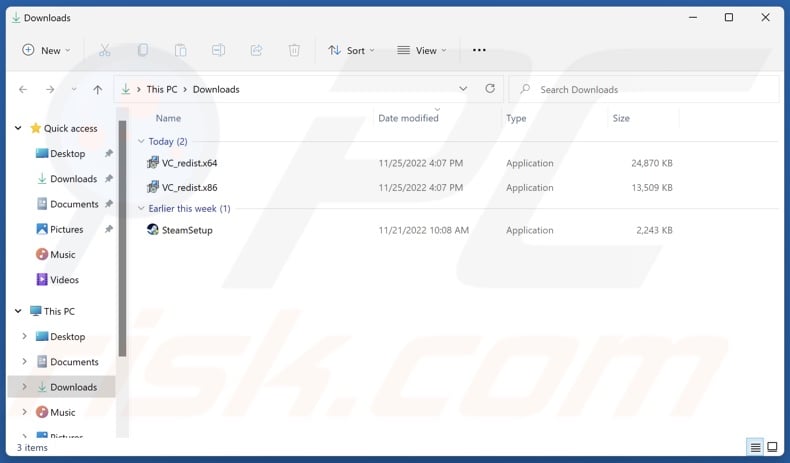Select the VC_redist.x86 file name
790x463 pixels.
coord(189,187)
